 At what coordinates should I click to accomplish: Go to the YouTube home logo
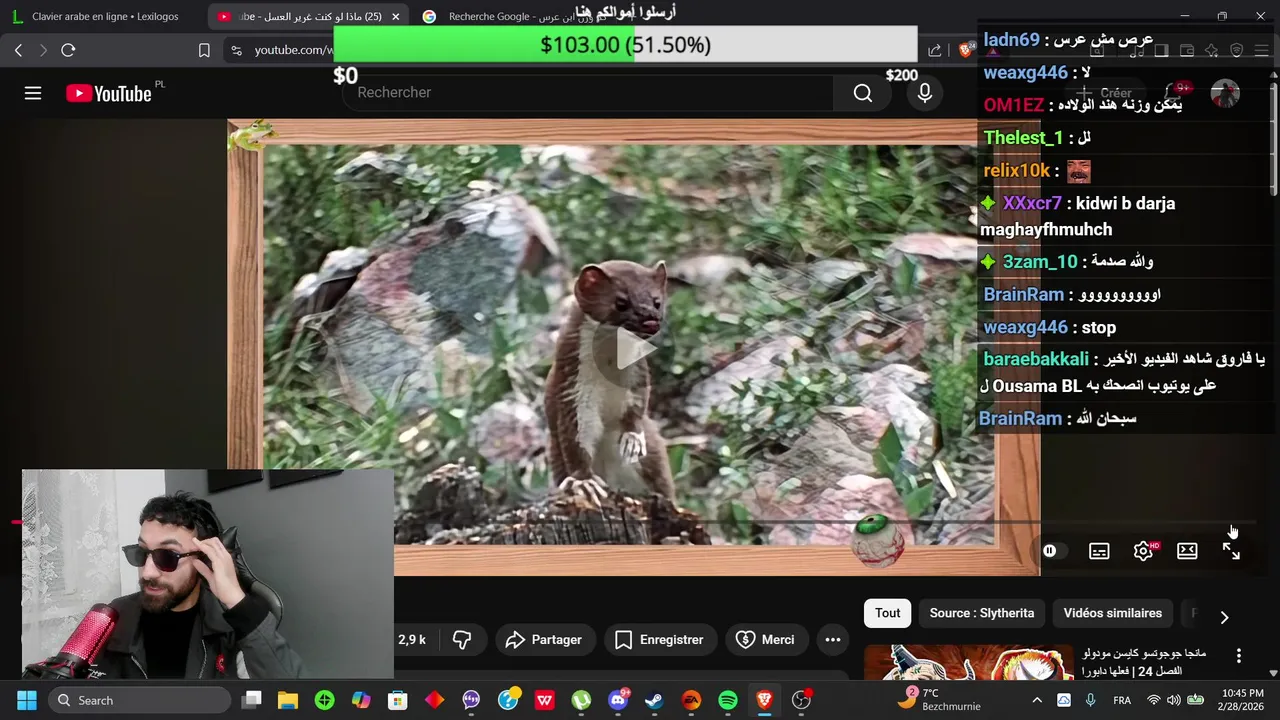[109, 93]
